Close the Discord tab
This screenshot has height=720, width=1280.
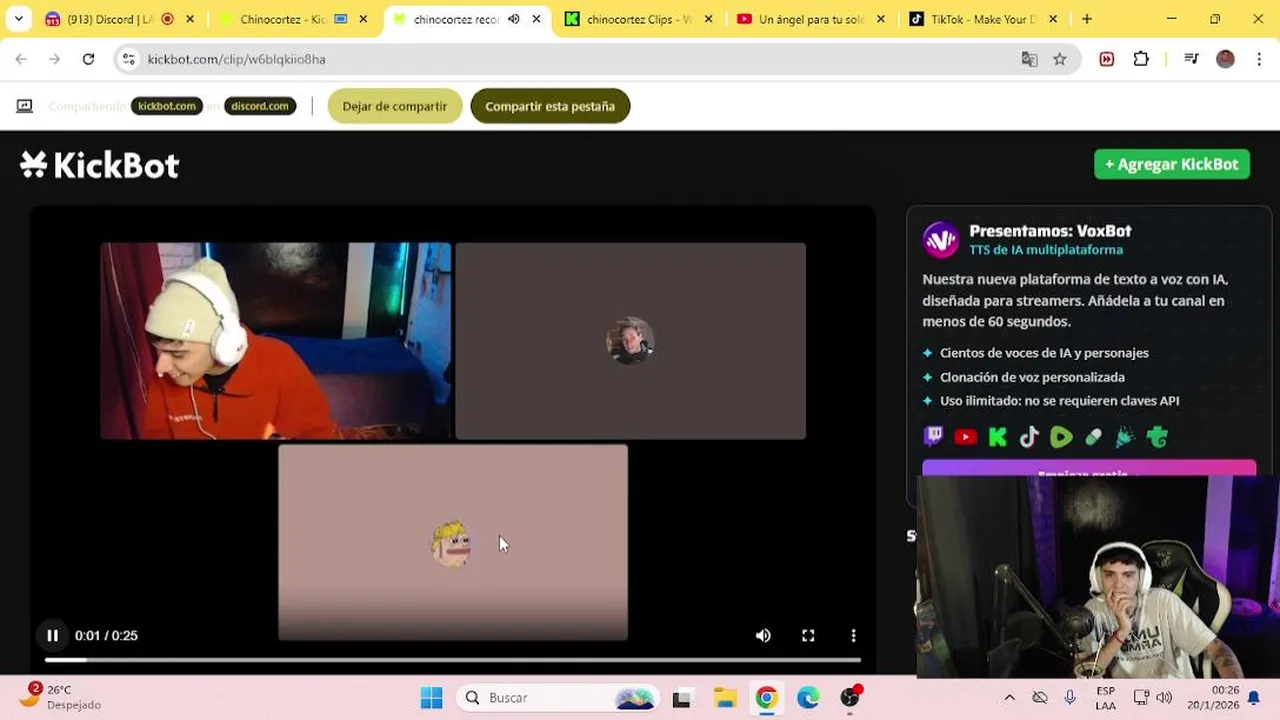190,19
